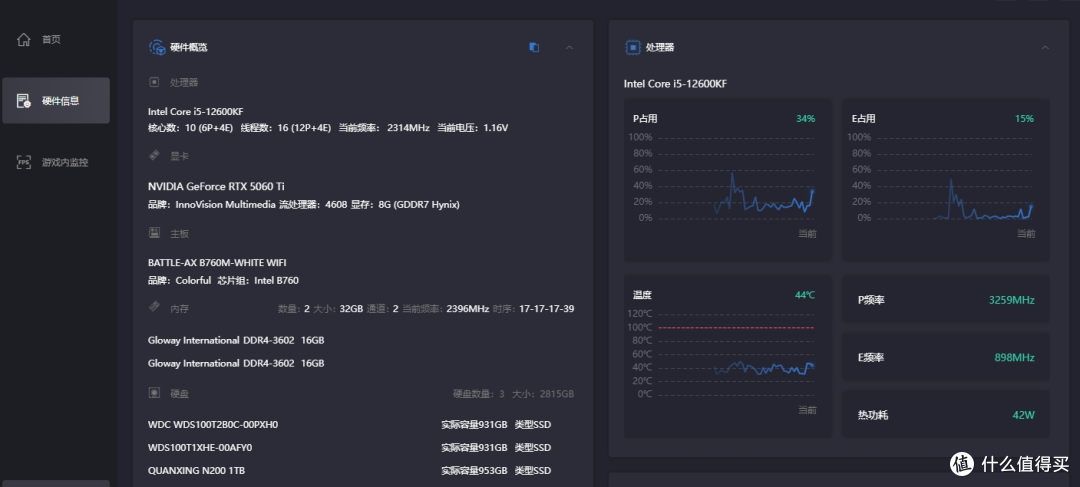This screenshot has width=1080, height=487.
Task: Click E占用 15% value
Action: [x=1024, y=118]
